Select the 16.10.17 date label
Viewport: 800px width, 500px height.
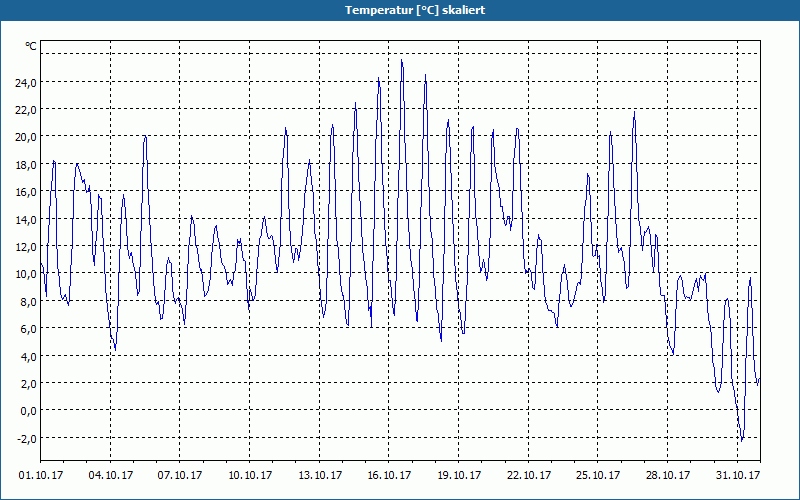point(389,475)
